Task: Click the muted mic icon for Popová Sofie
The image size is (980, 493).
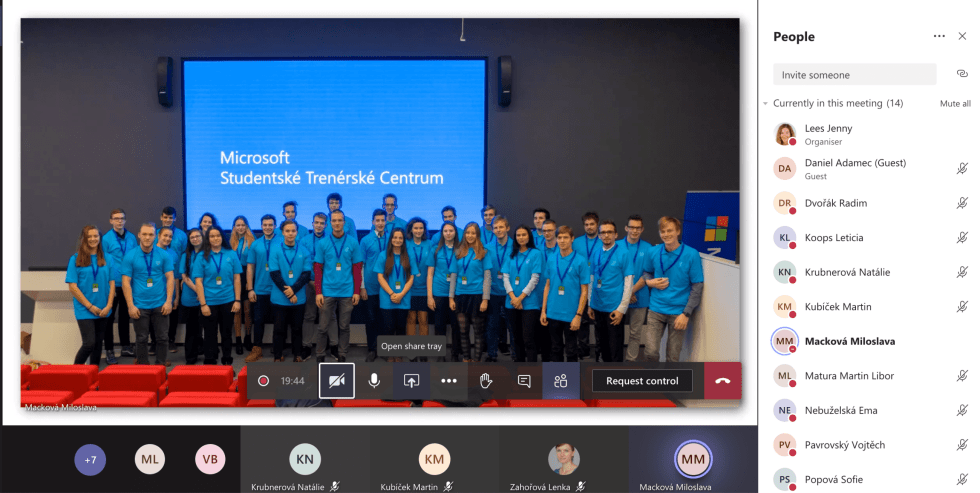Action: coord(962,479)
